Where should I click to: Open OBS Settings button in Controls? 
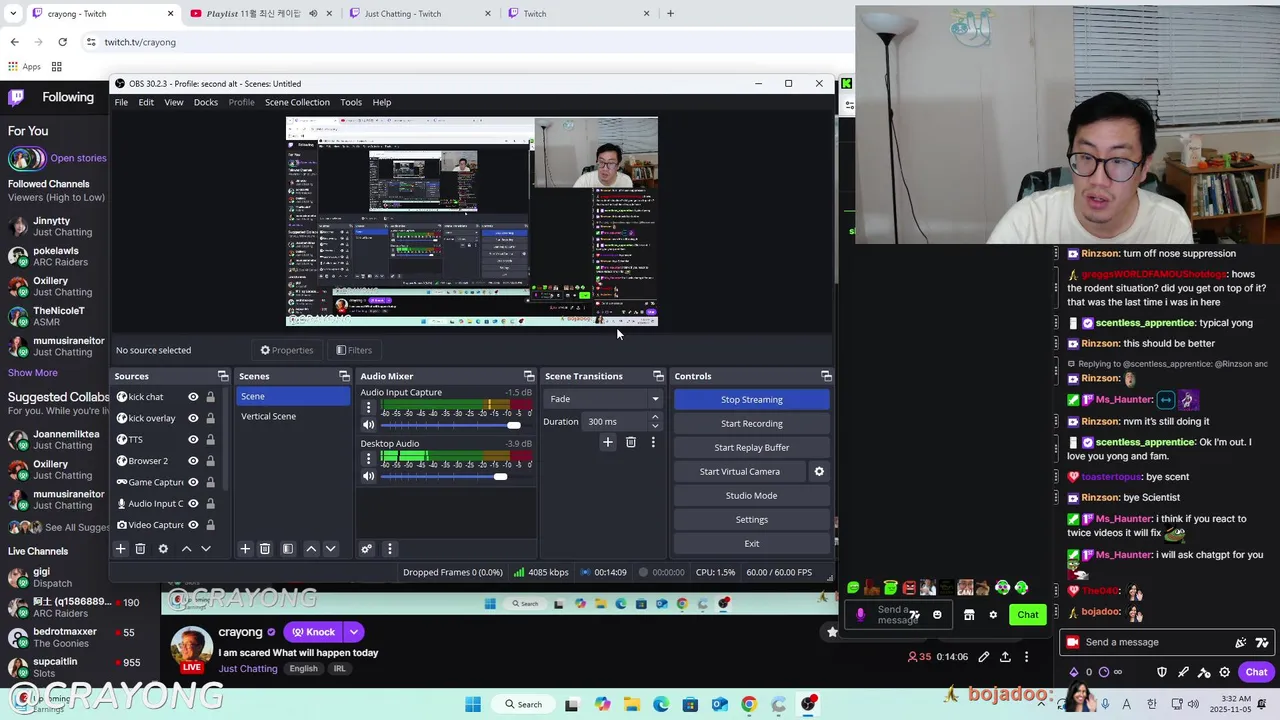(752, 519)
